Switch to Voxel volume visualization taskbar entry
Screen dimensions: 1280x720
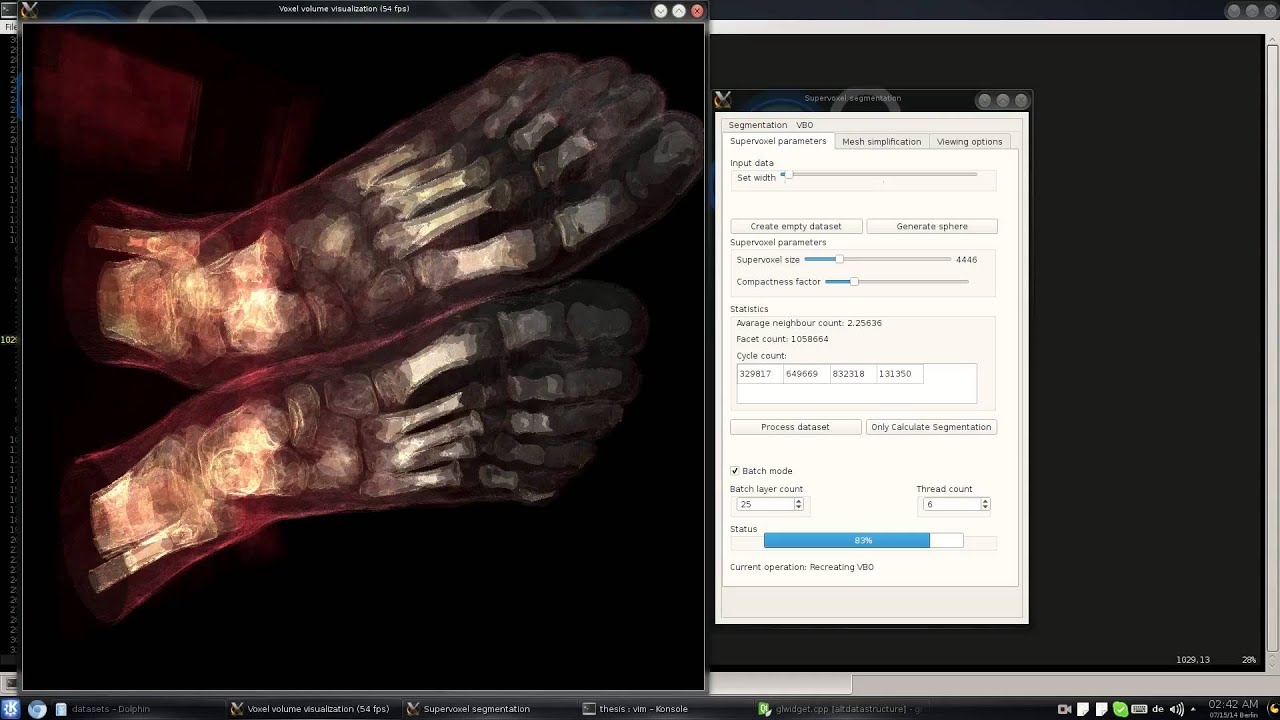pyautogui.click(x=313, y=709)
